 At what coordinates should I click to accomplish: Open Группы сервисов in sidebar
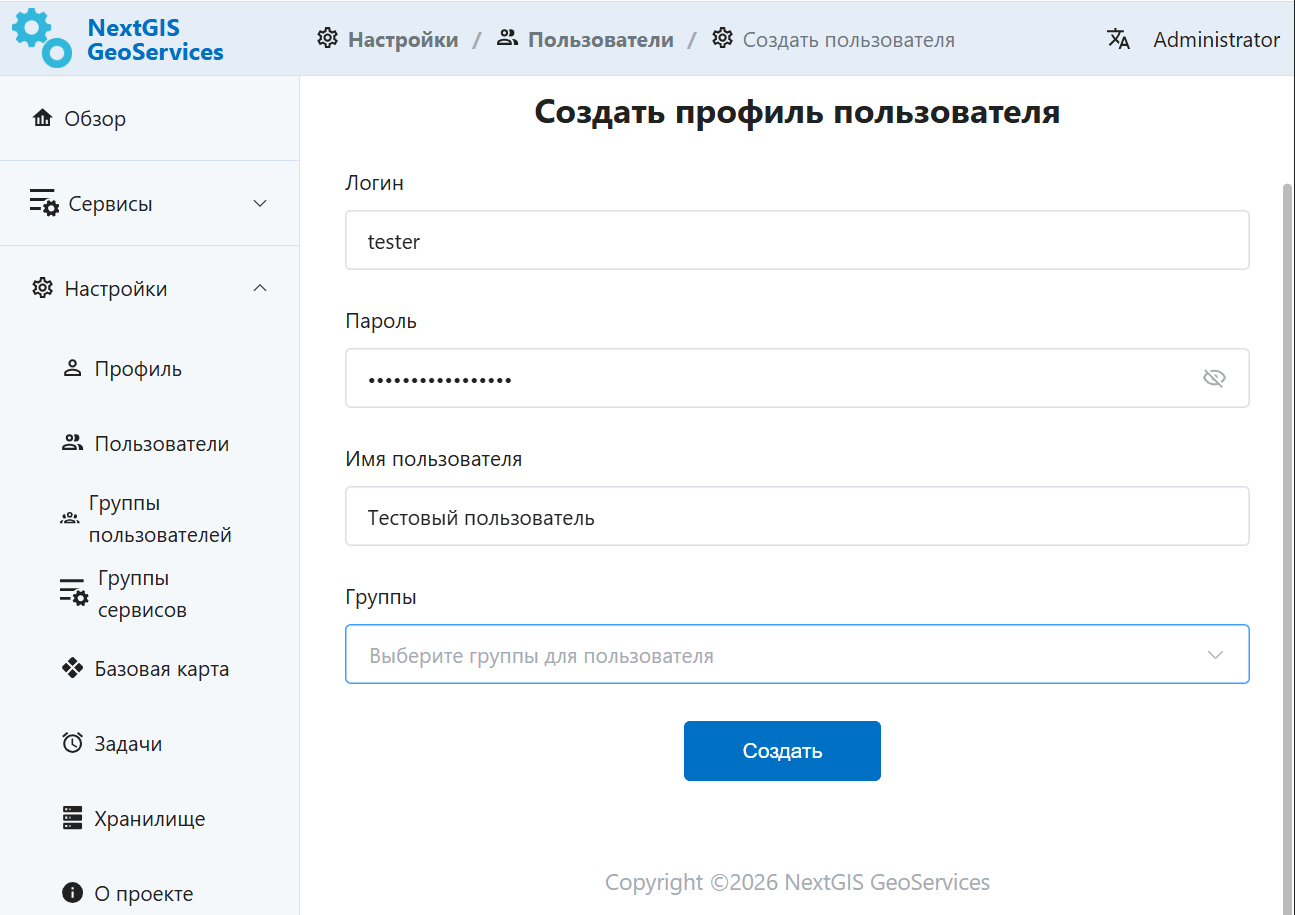(x=141, y=594)
